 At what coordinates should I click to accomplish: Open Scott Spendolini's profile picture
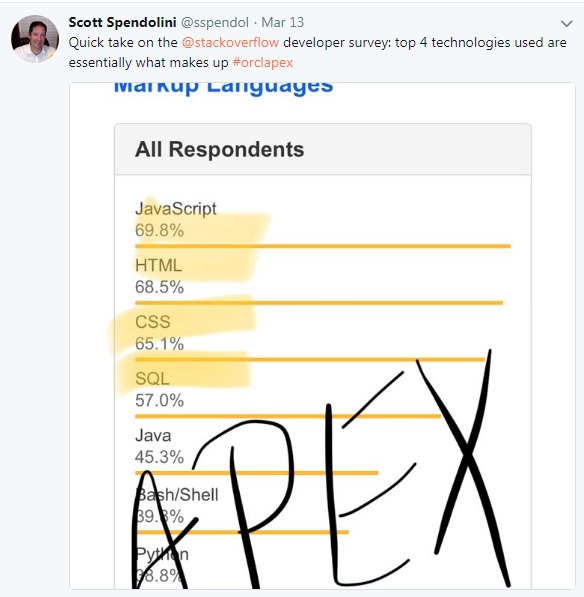[35, 38]
